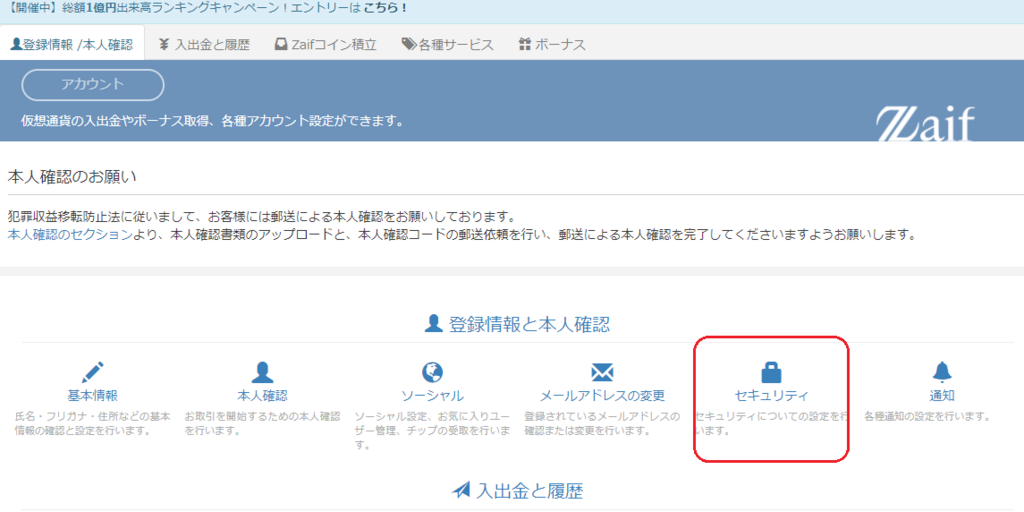
Task: Click the envelope icon above メールアドレスの変更
Action: click(x=601, y=372)
